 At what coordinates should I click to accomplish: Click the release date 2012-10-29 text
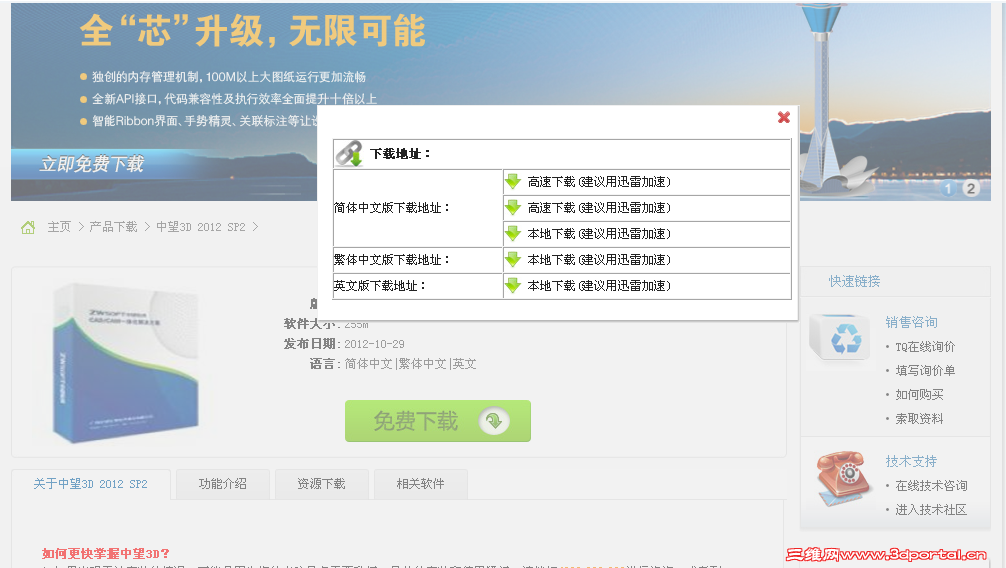pos(374,344)
